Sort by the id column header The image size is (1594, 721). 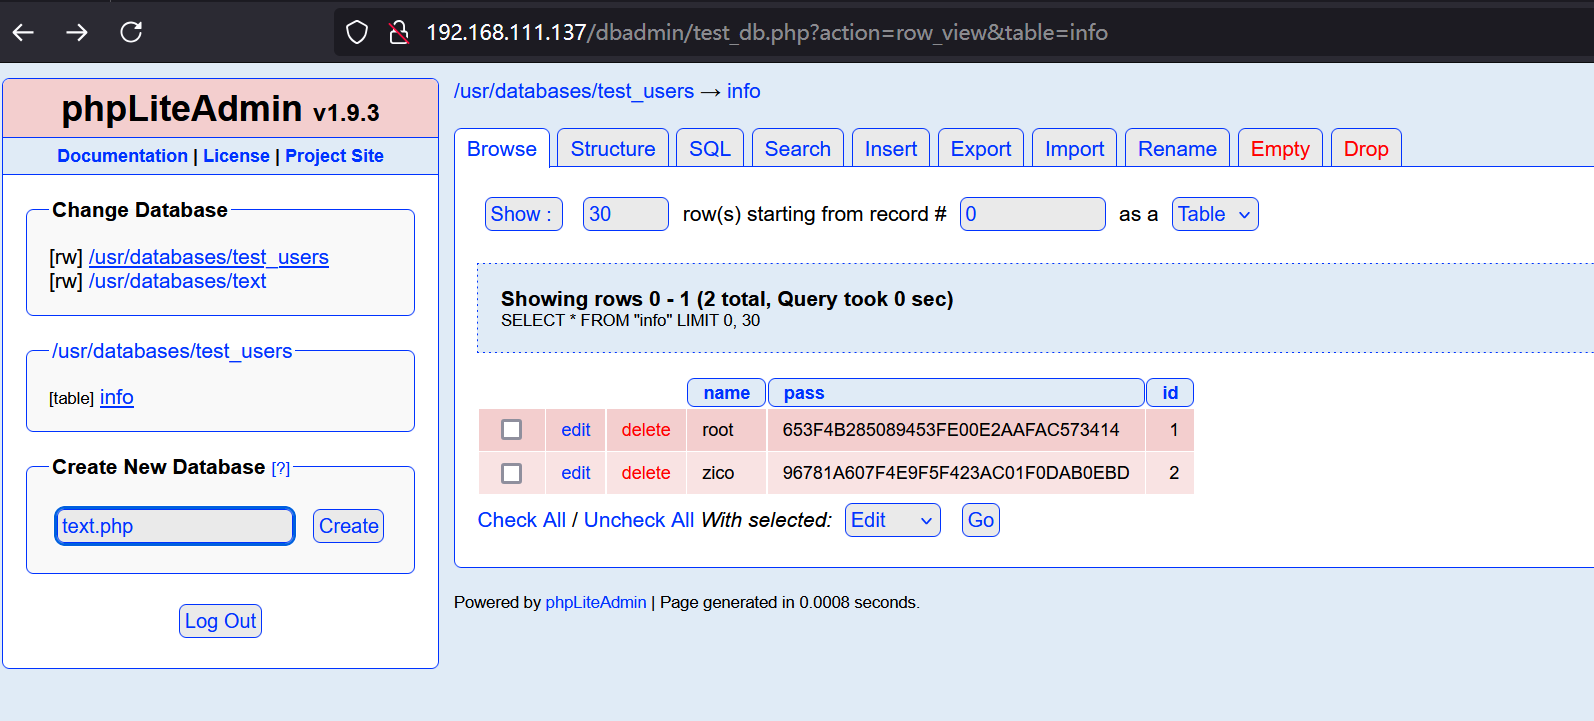1170,393
